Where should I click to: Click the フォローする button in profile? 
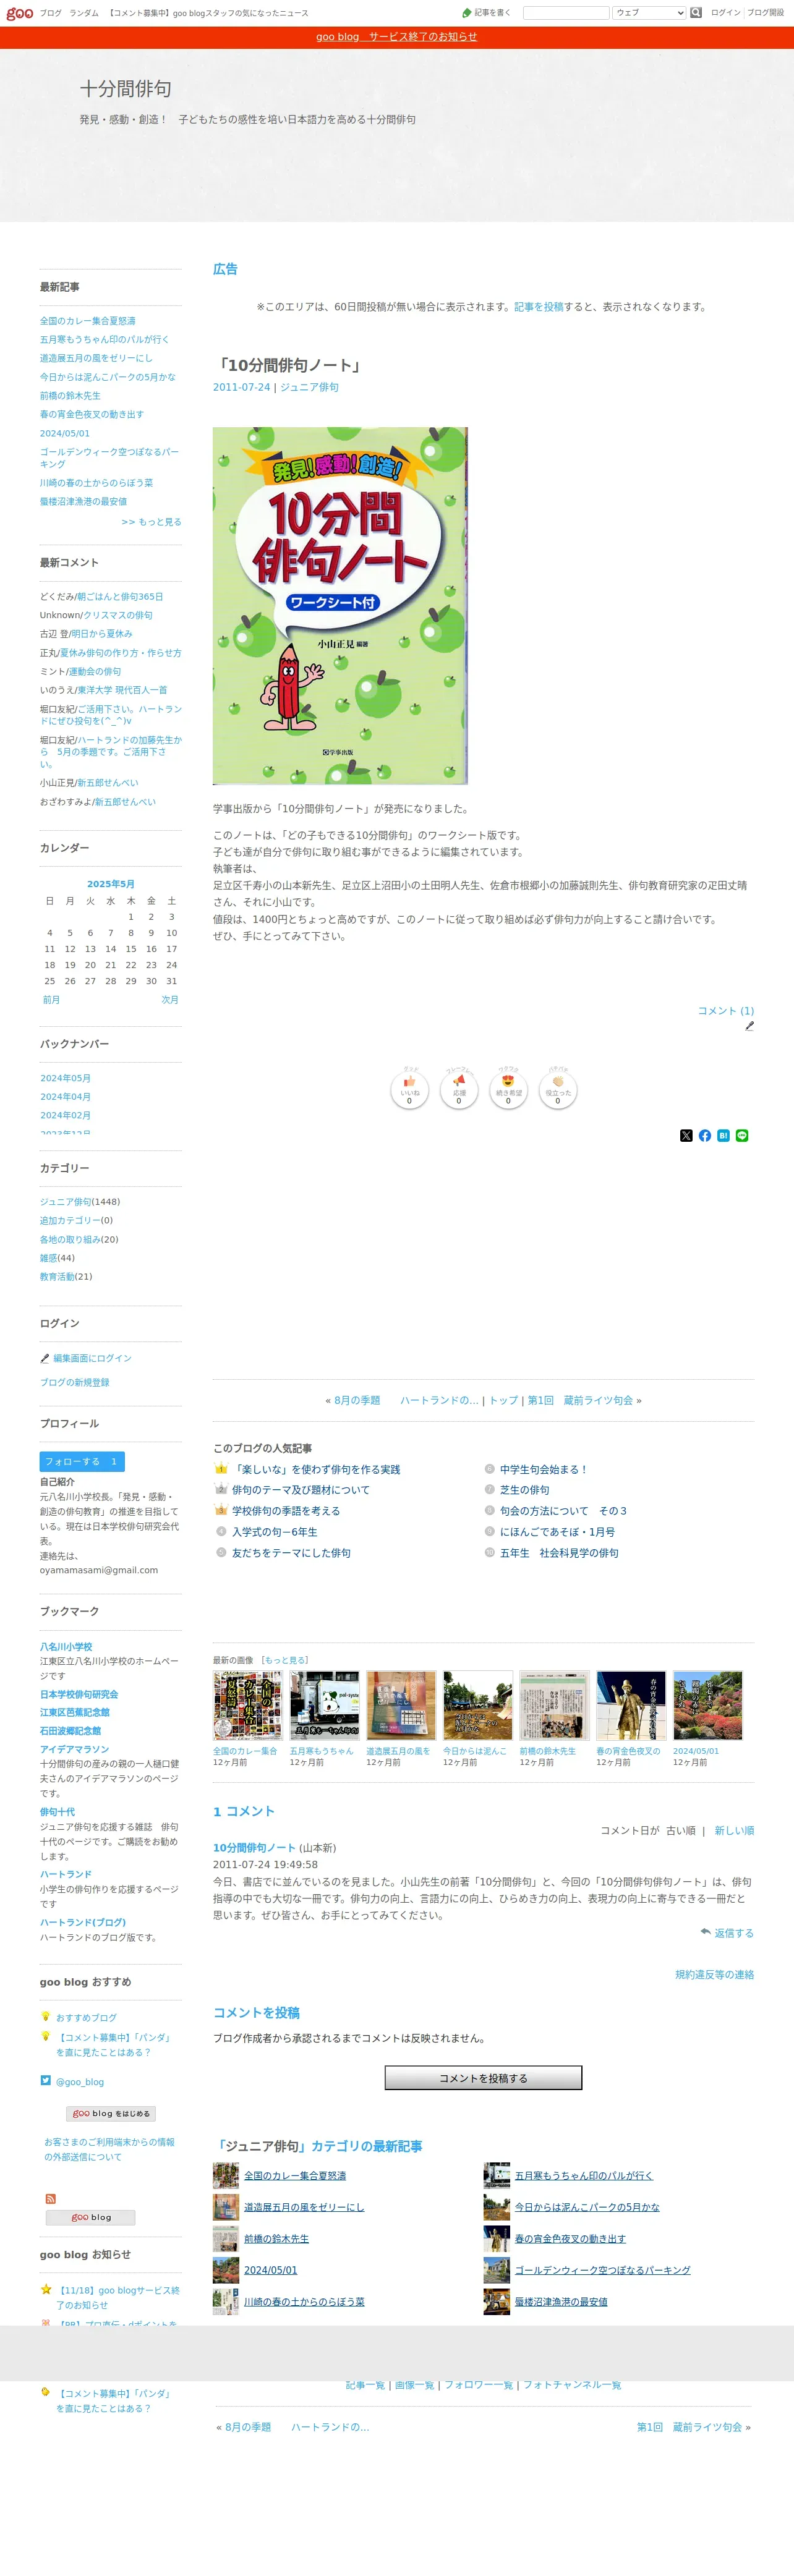point(82,1462)
